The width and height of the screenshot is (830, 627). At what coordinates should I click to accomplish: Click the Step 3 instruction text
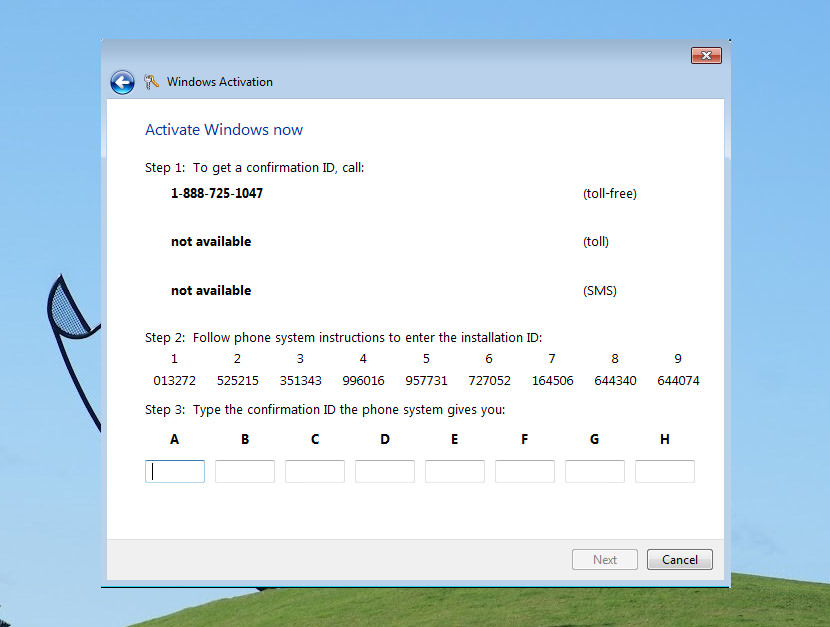[325, 410]
